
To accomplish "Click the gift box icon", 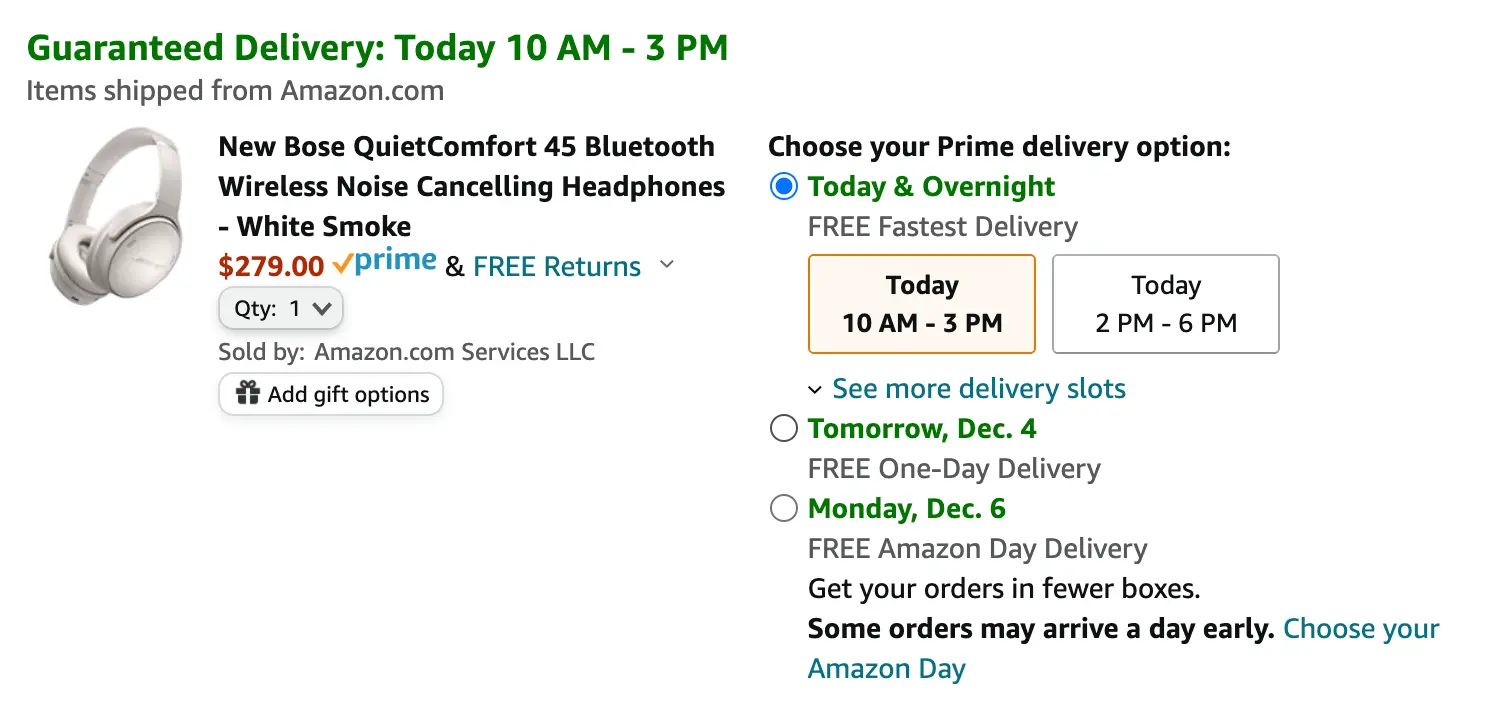I will pos(247,393).
